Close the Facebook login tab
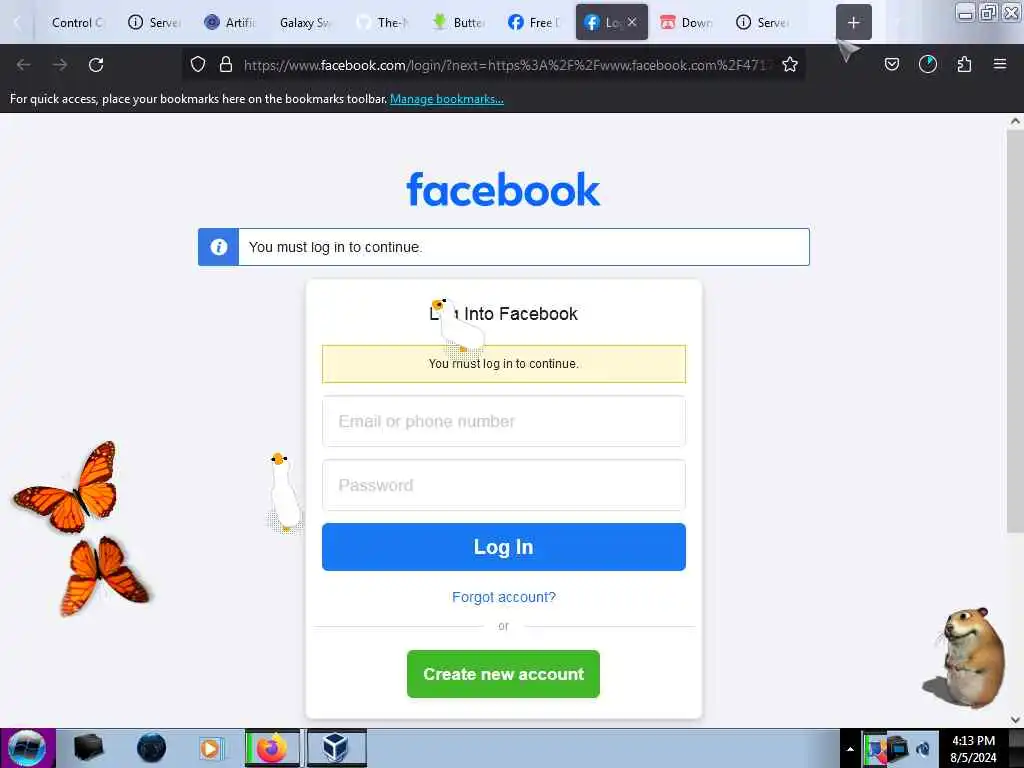The width and height of the screenshot is (1024, 768). pyautogui.click(x=632, y=22)
